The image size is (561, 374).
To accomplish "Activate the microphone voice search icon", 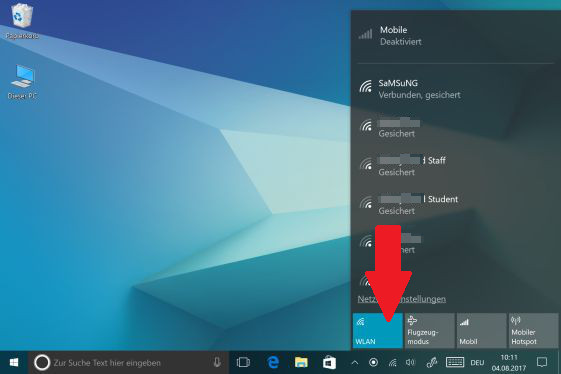I will click(x=217, y=363).
